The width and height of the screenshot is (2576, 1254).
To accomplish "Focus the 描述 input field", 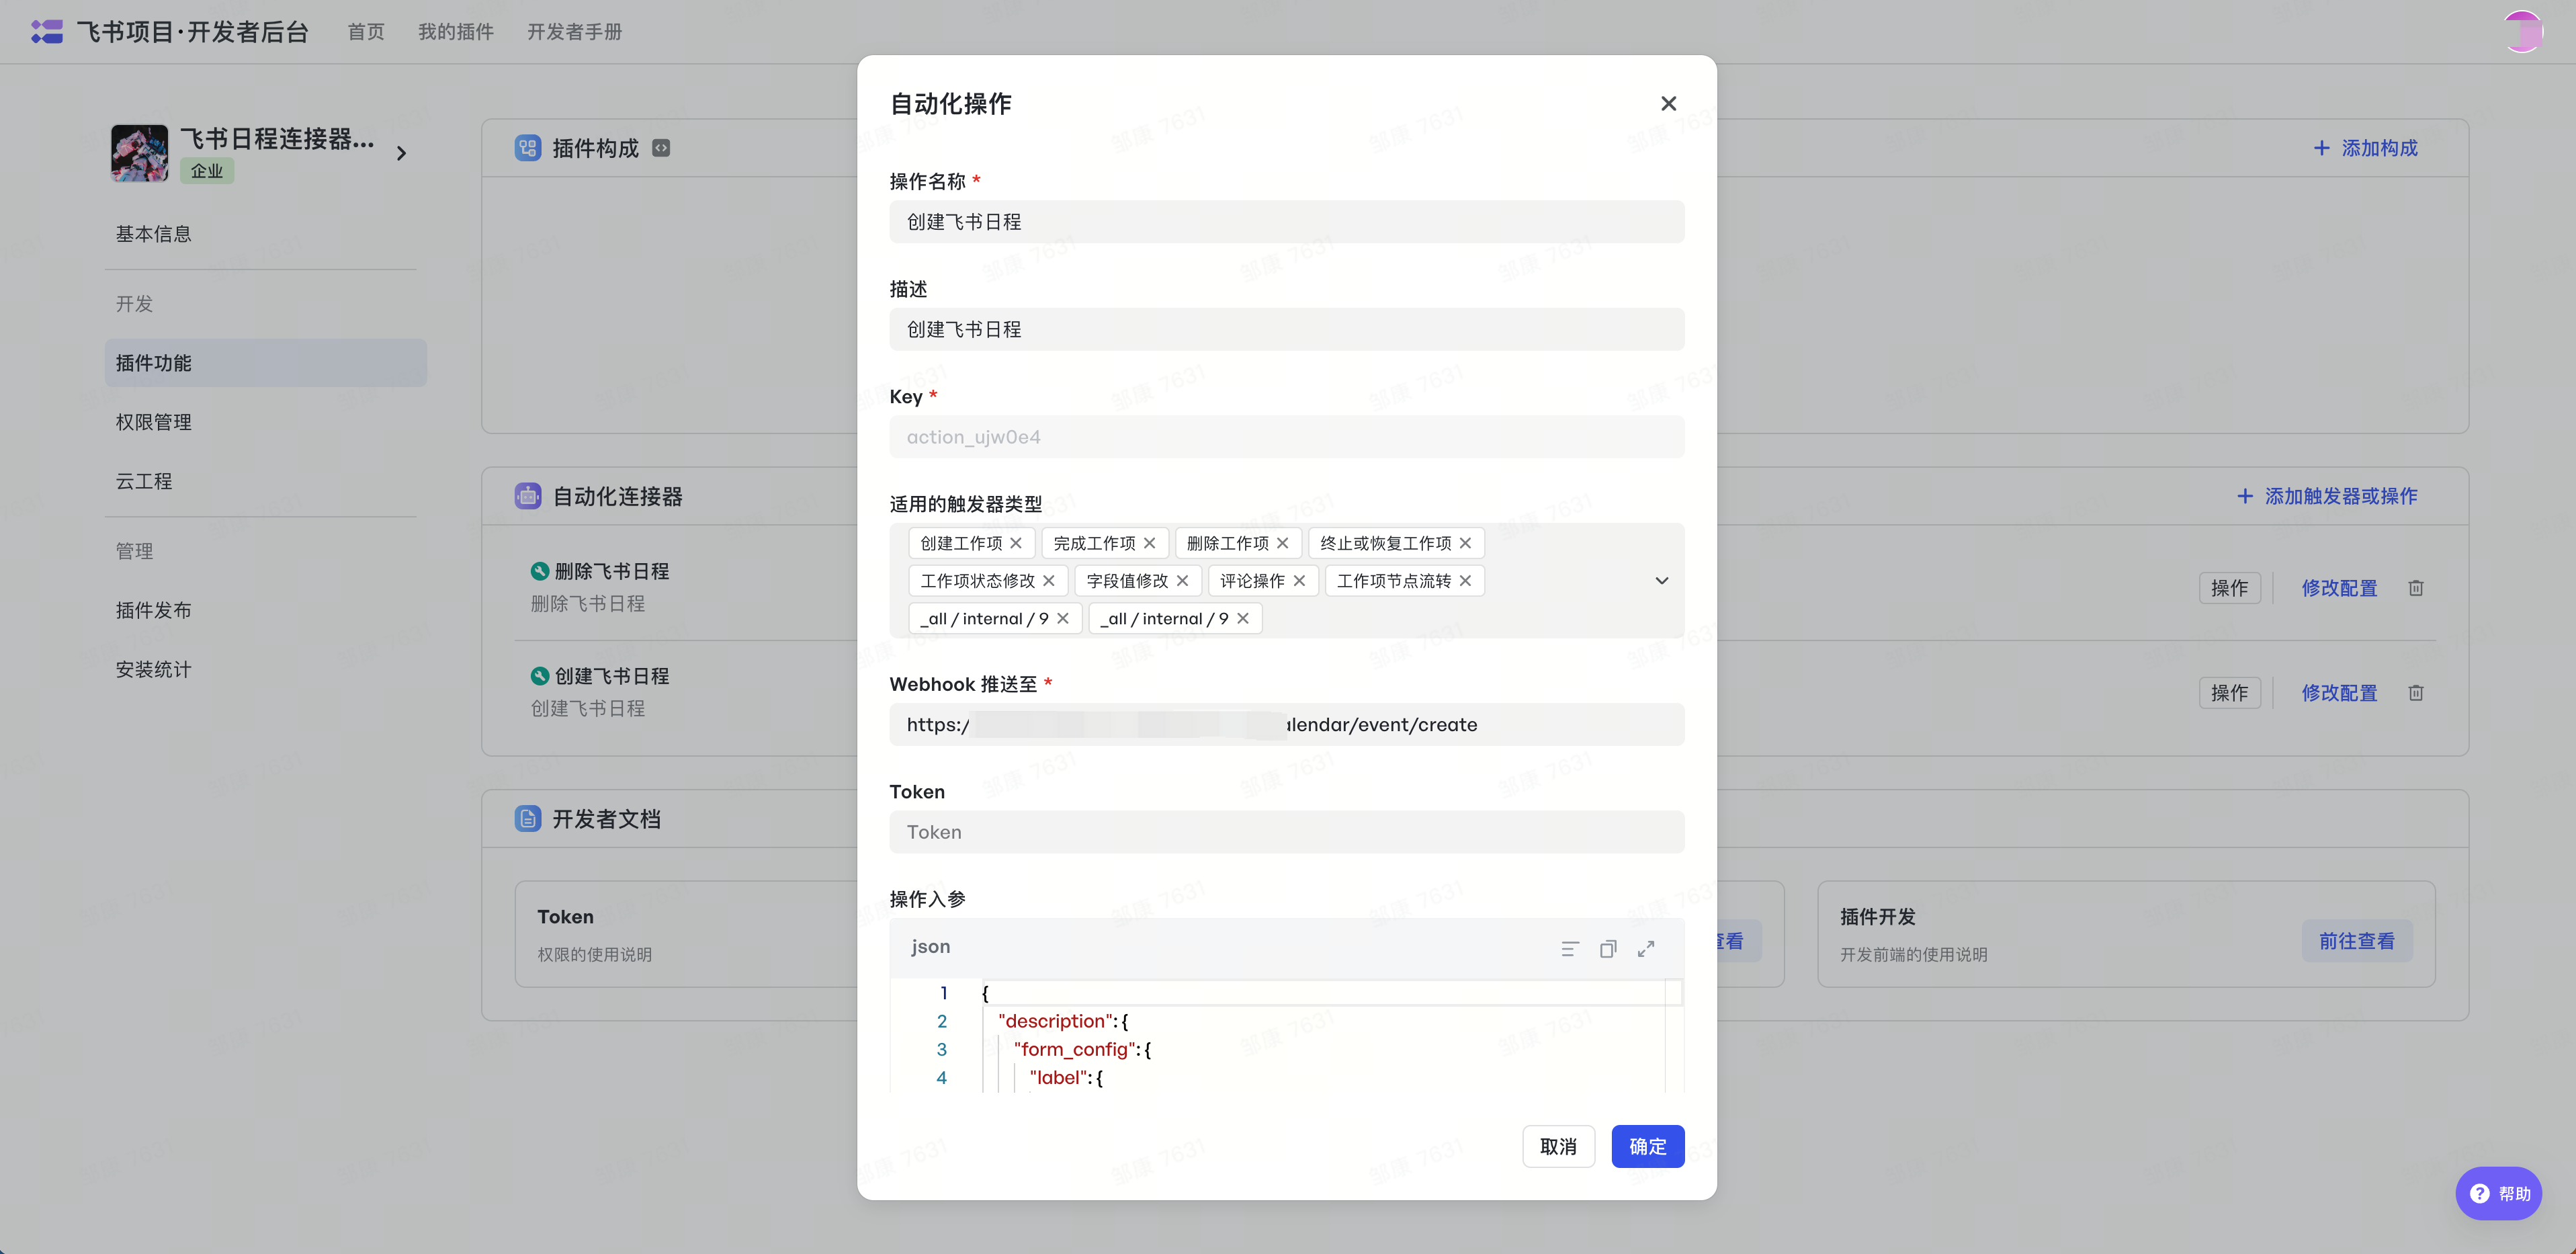I will pos(1287,329).
